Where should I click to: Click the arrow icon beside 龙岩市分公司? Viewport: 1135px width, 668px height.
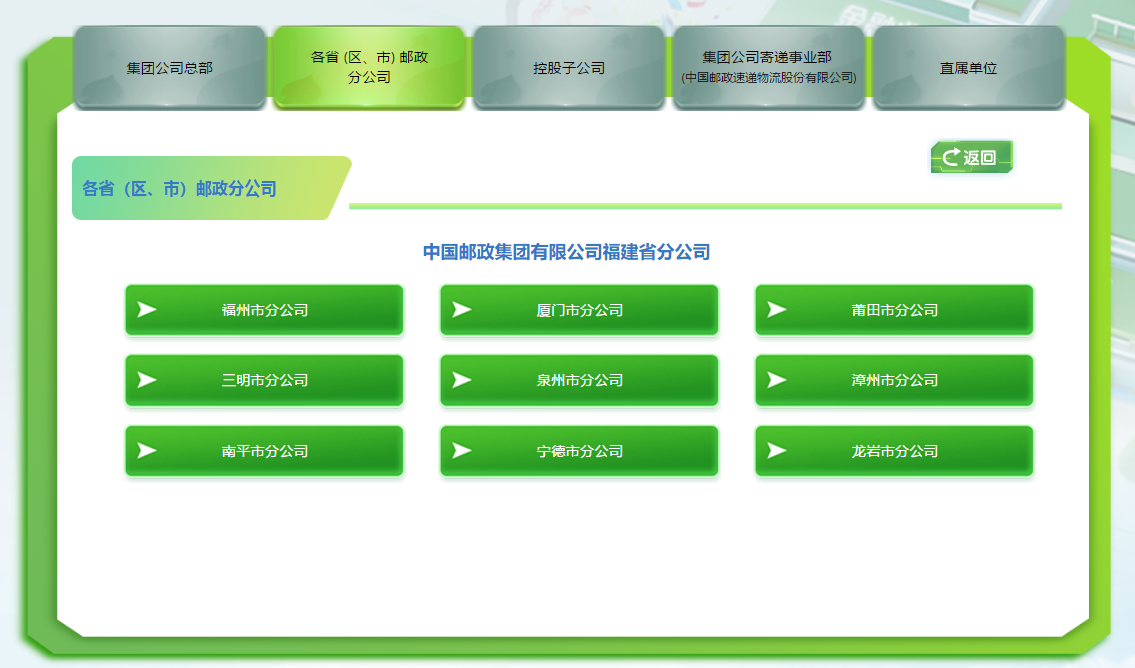[x=777, y=451]
